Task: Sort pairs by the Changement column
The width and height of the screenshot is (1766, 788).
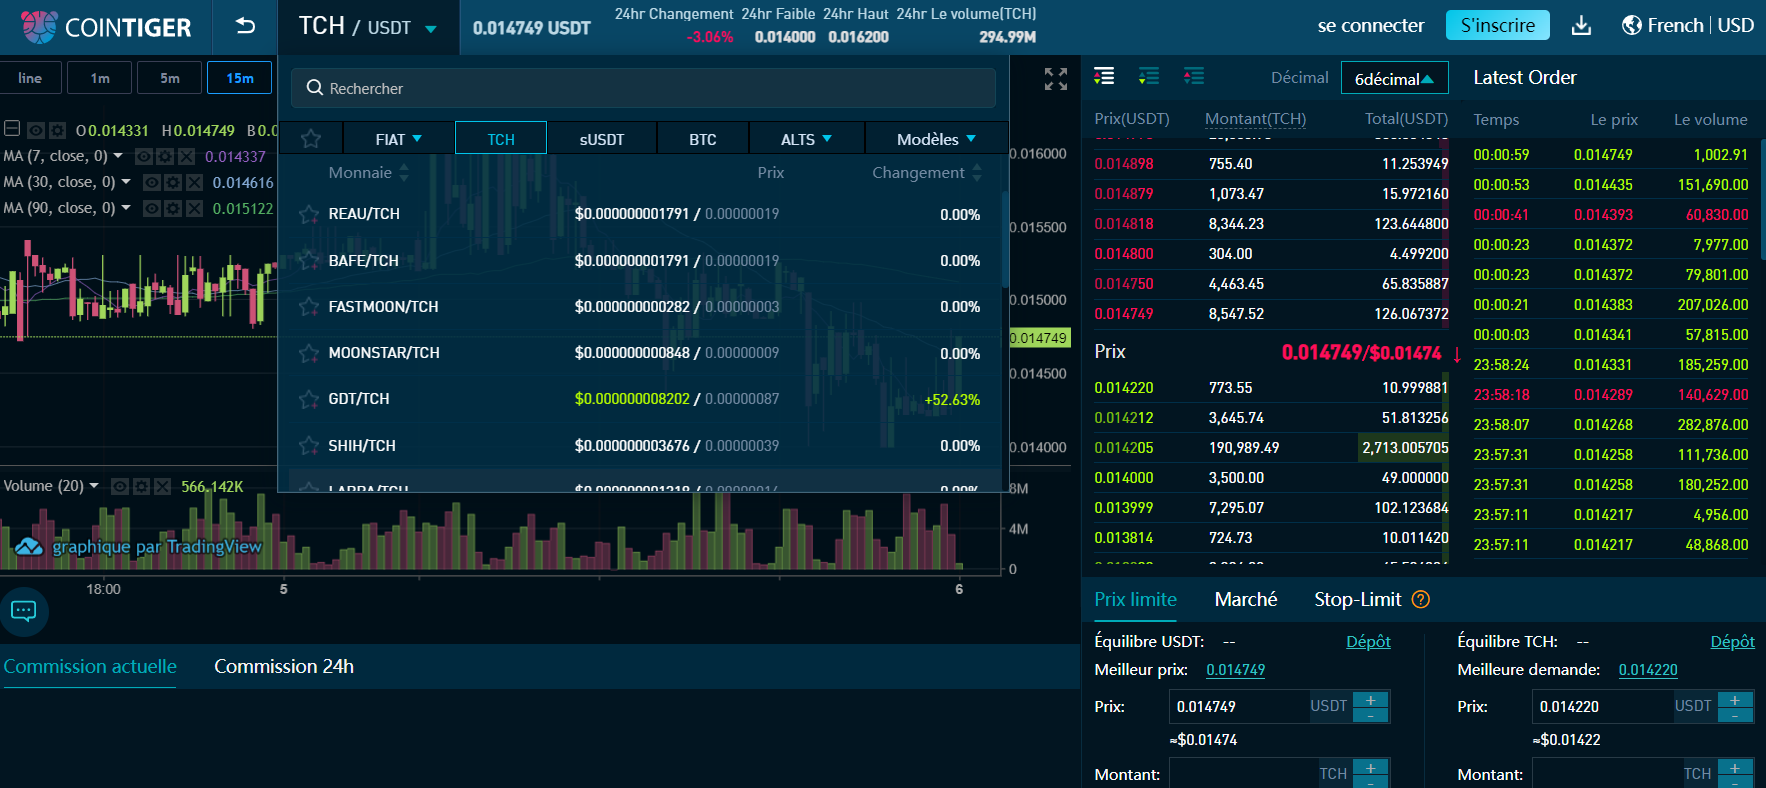Action: tap(927, 173)
